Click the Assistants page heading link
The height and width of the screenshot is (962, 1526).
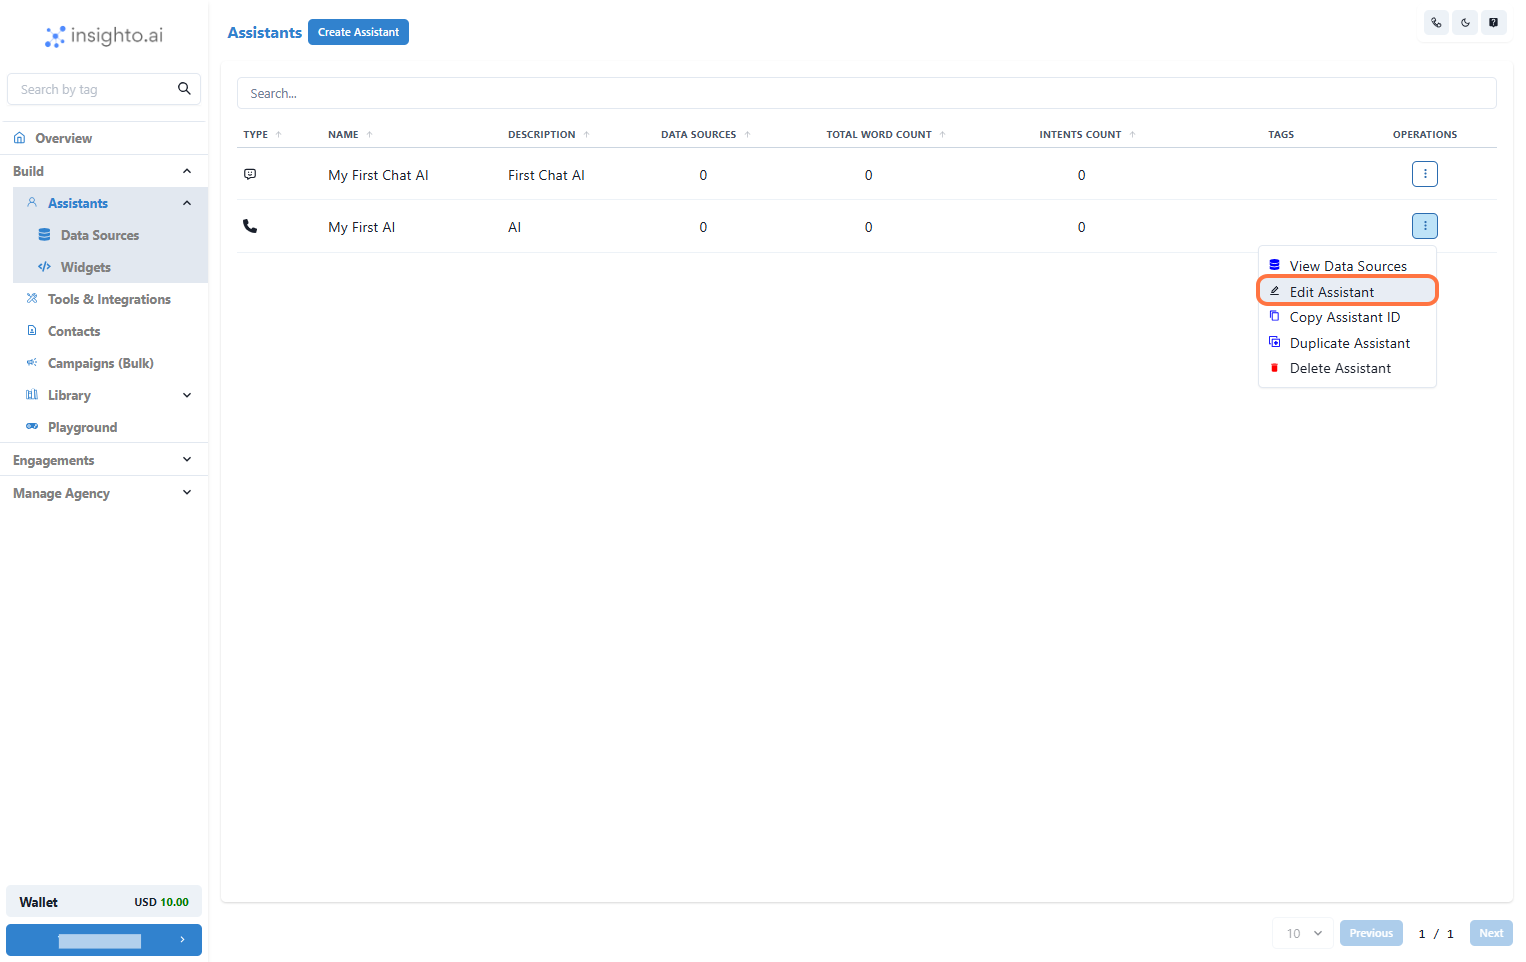coord(264,32)
